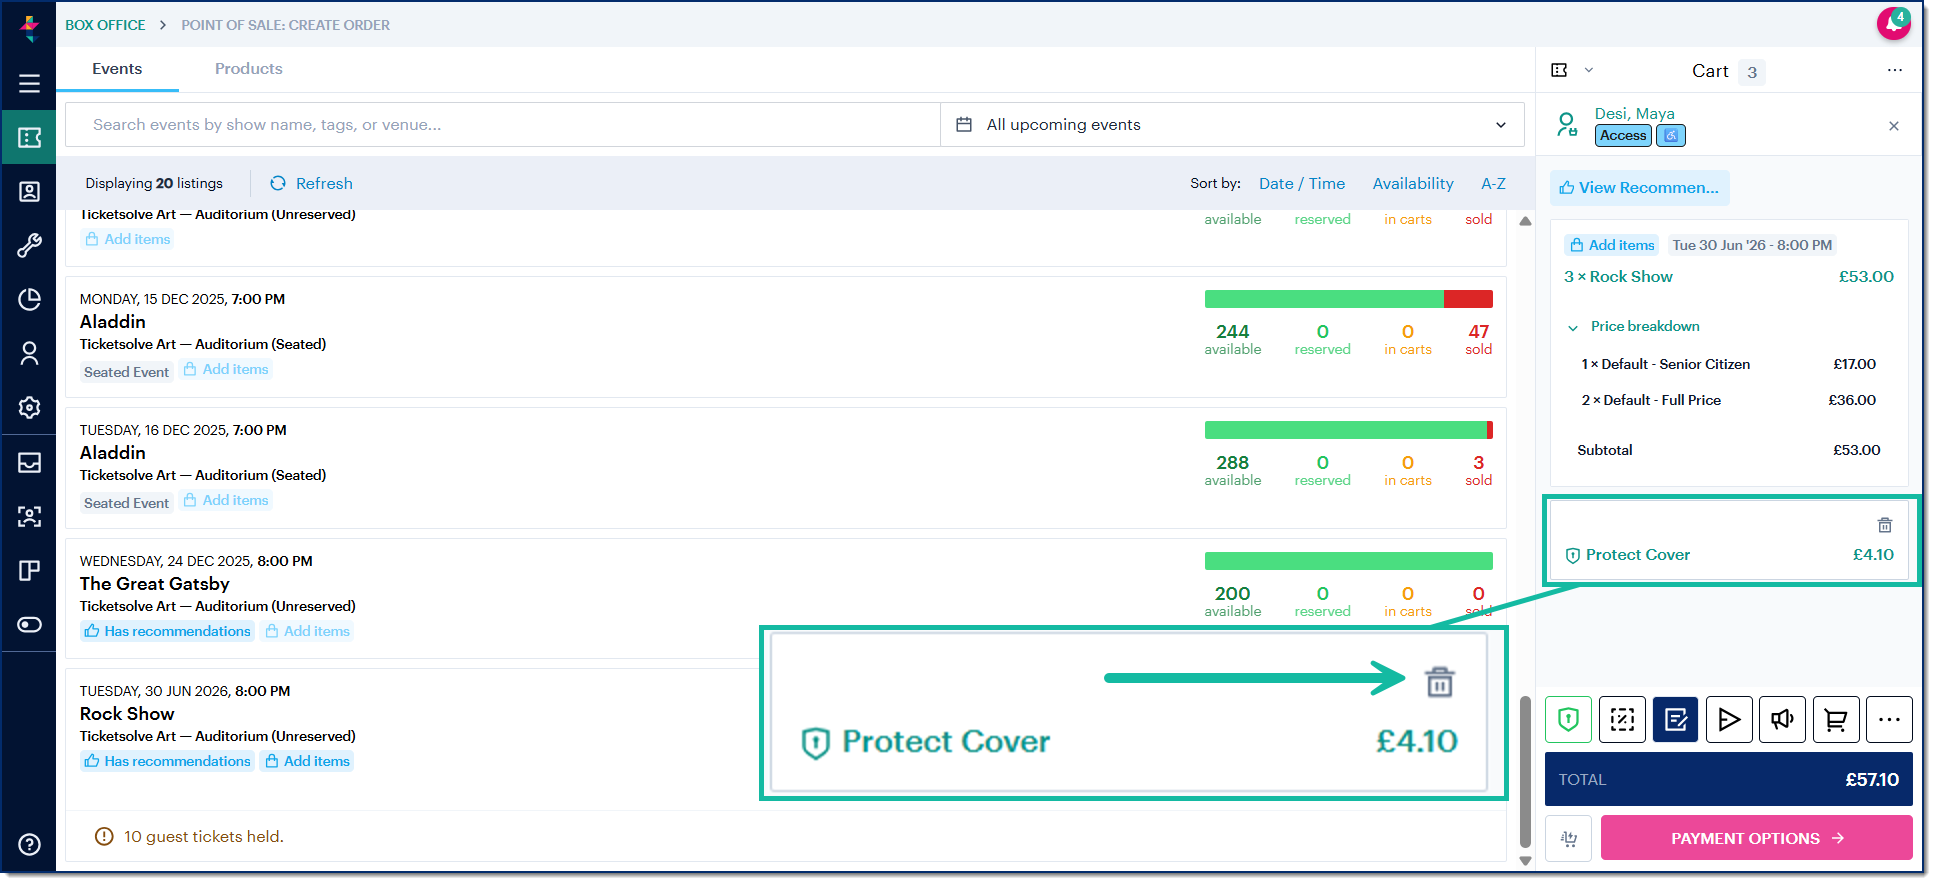
Task: Toggle the green shield protection button
Action: (1568, 719)
